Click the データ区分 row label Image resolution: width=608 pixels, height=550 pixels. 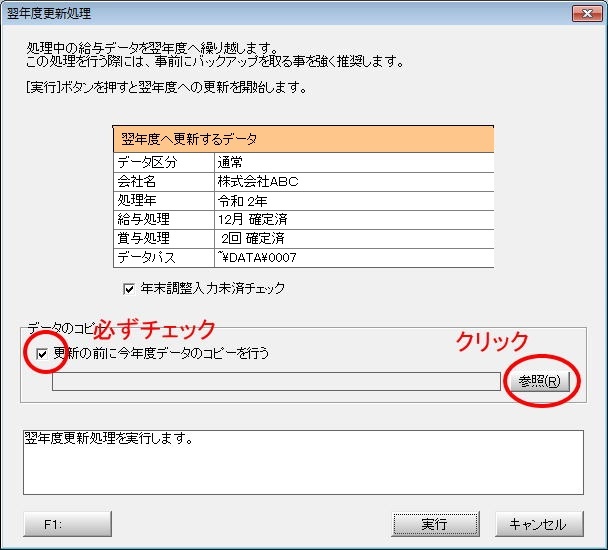click(x=164, y=162)
